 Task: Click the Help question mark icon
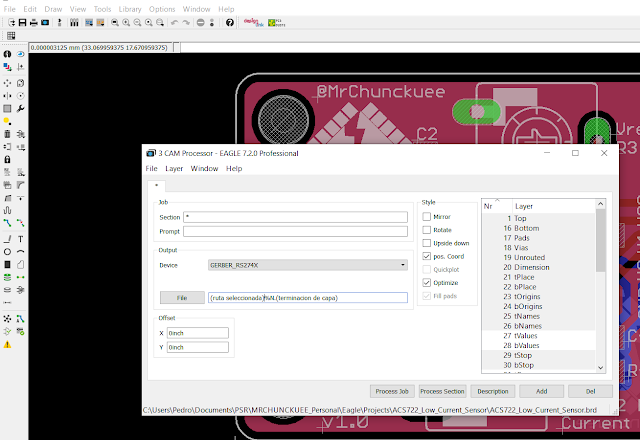pos(230,23)
